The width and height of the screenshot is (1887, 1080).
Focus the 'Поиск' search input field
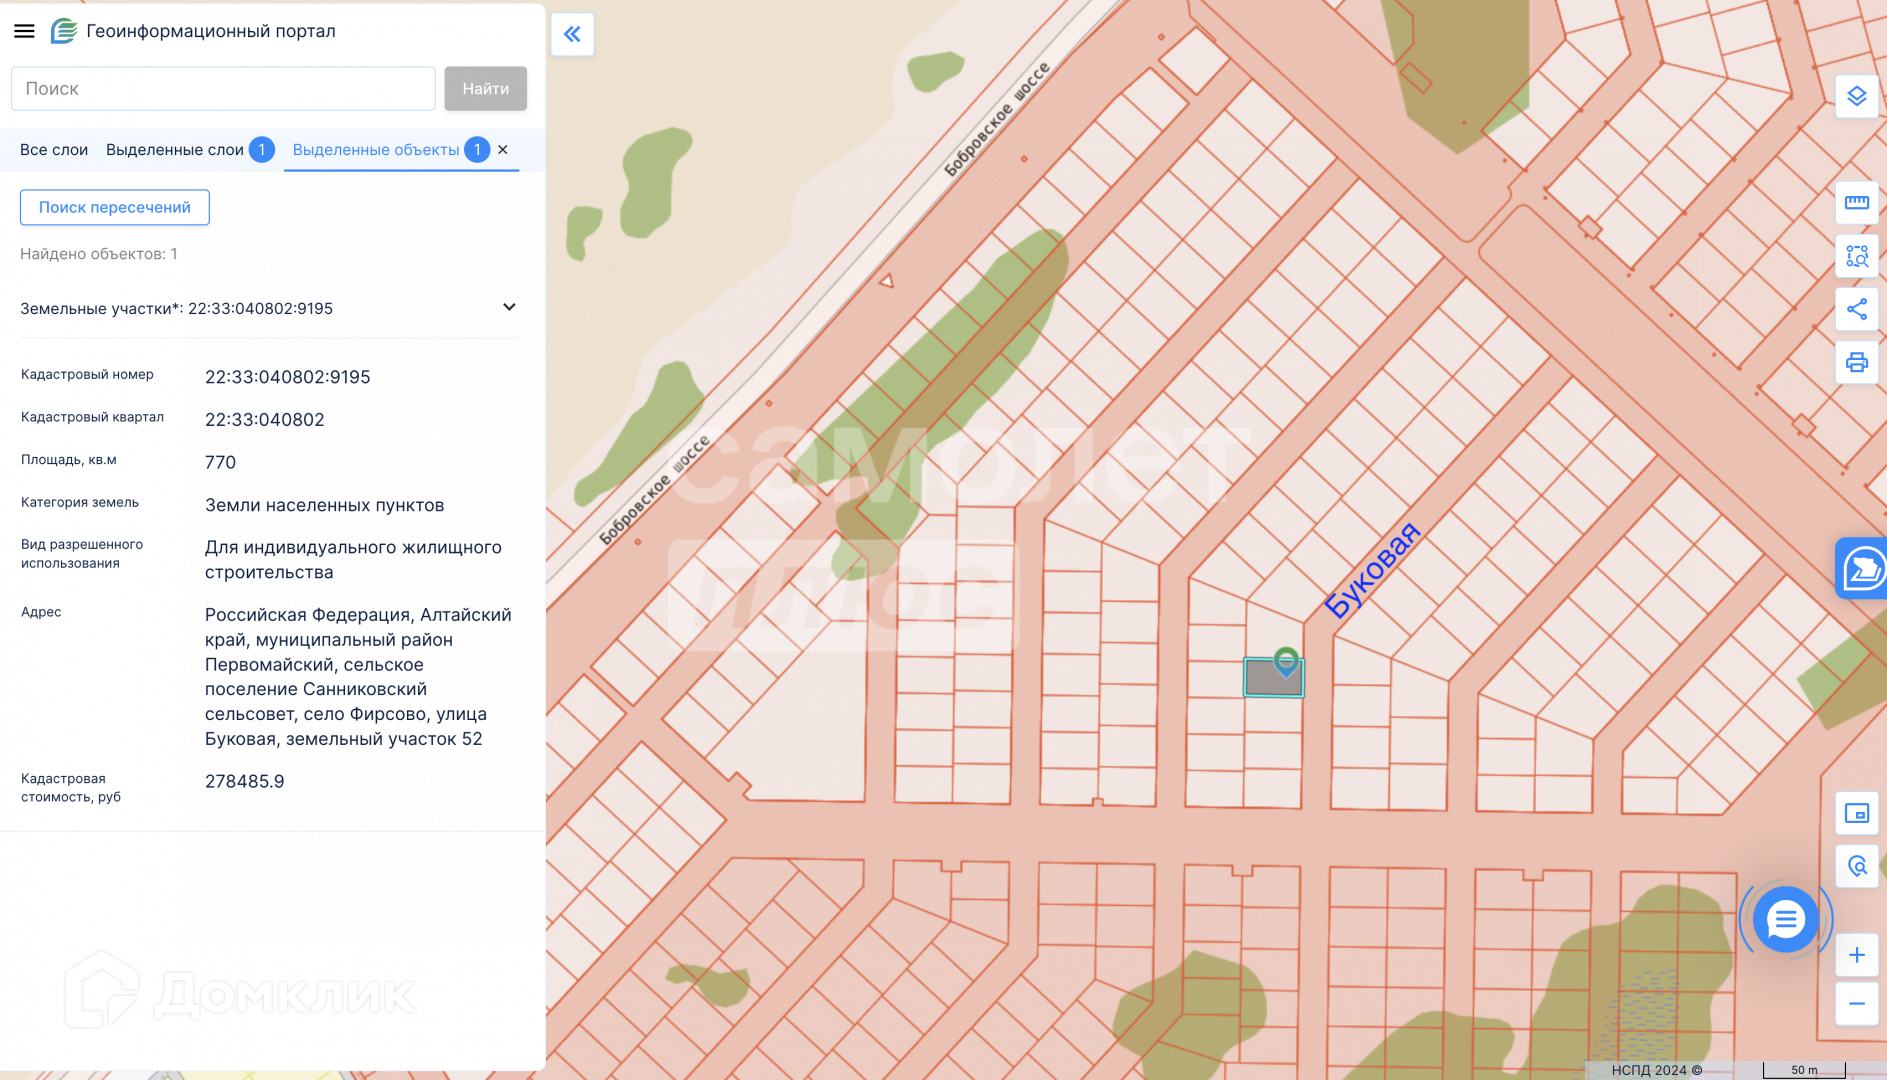click(223, 89)
